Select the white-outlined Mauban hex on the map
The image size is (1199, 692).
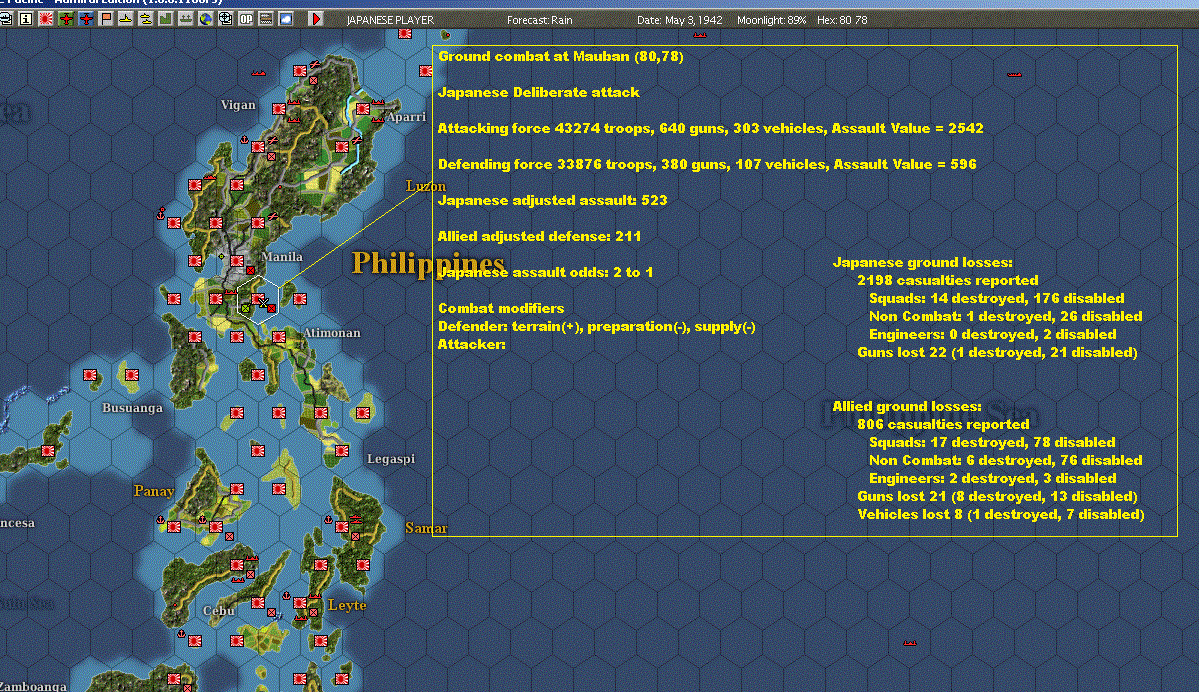[258, 300]
